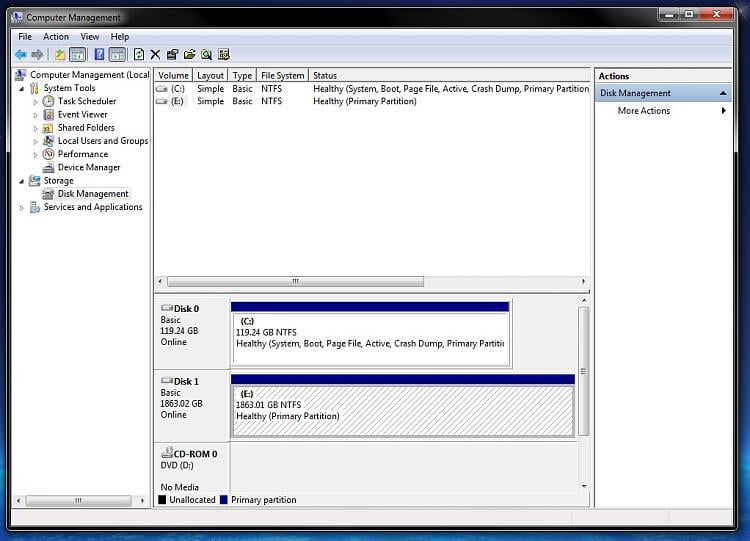
Task: Click More Actions in the Actions pane
Action: (644, 110)
